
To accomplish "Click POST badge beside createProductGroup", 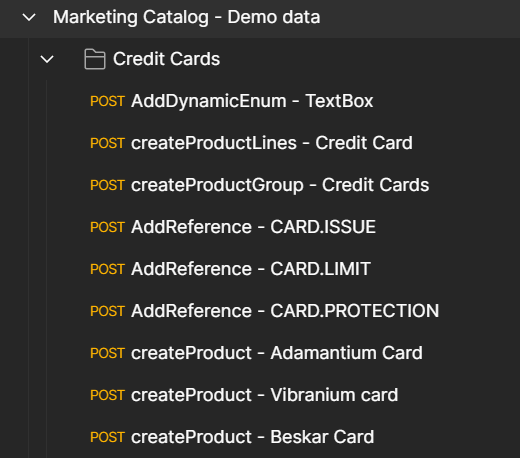I will (107, 185).
